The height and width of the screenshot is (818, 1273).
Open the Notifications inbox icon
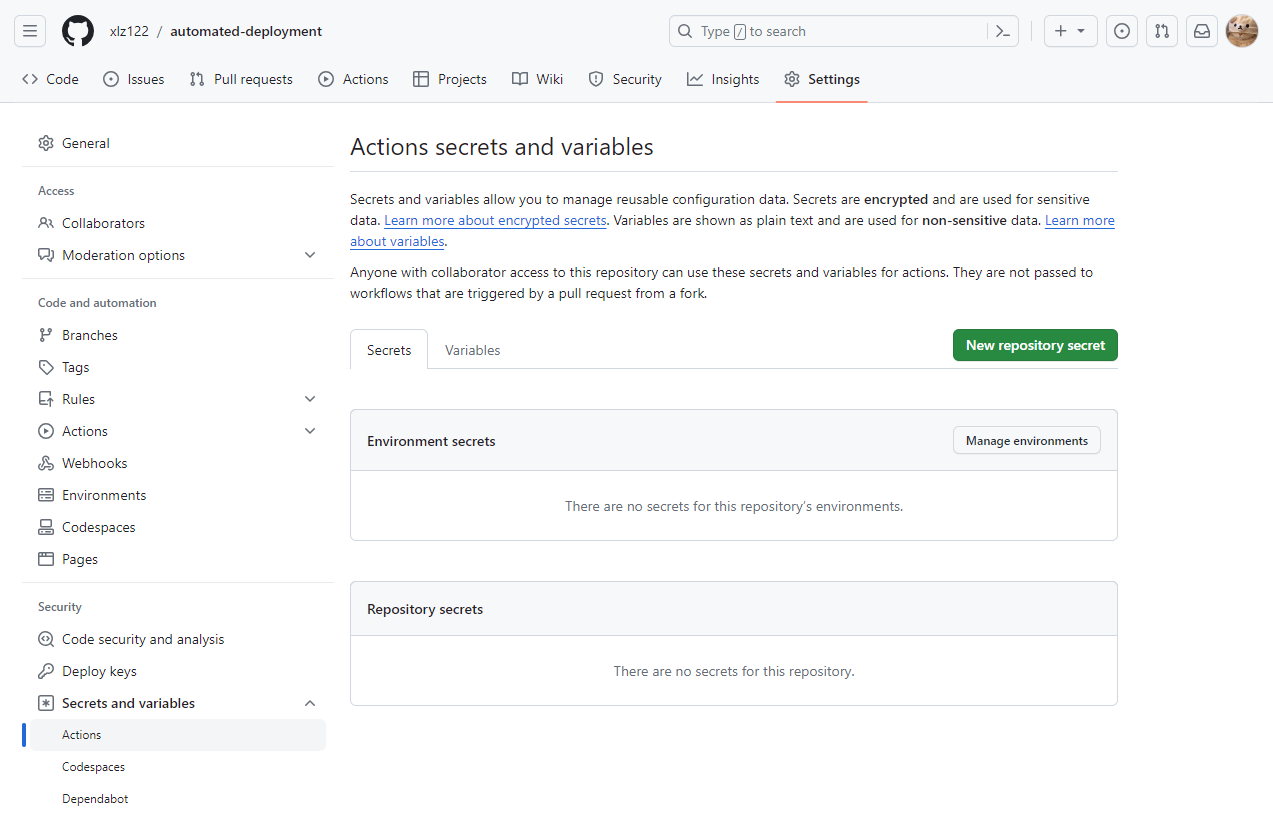click(1202, 31)
